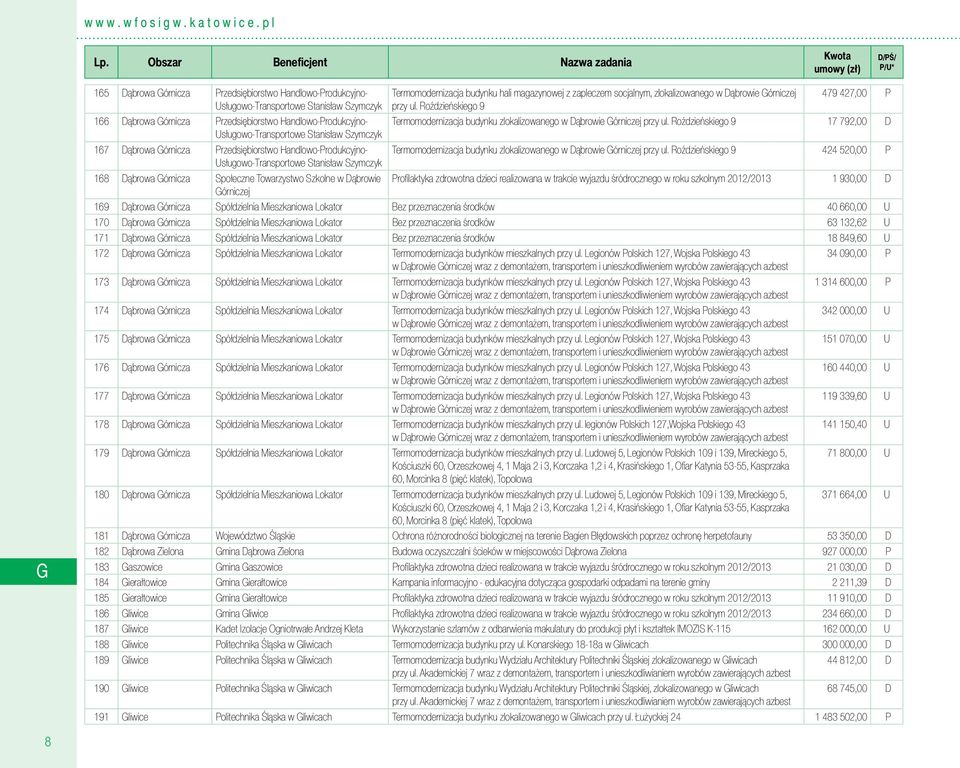Select amount 479 427,00
This screenshot has height=768, width=960.
click(x=844, y=93)
